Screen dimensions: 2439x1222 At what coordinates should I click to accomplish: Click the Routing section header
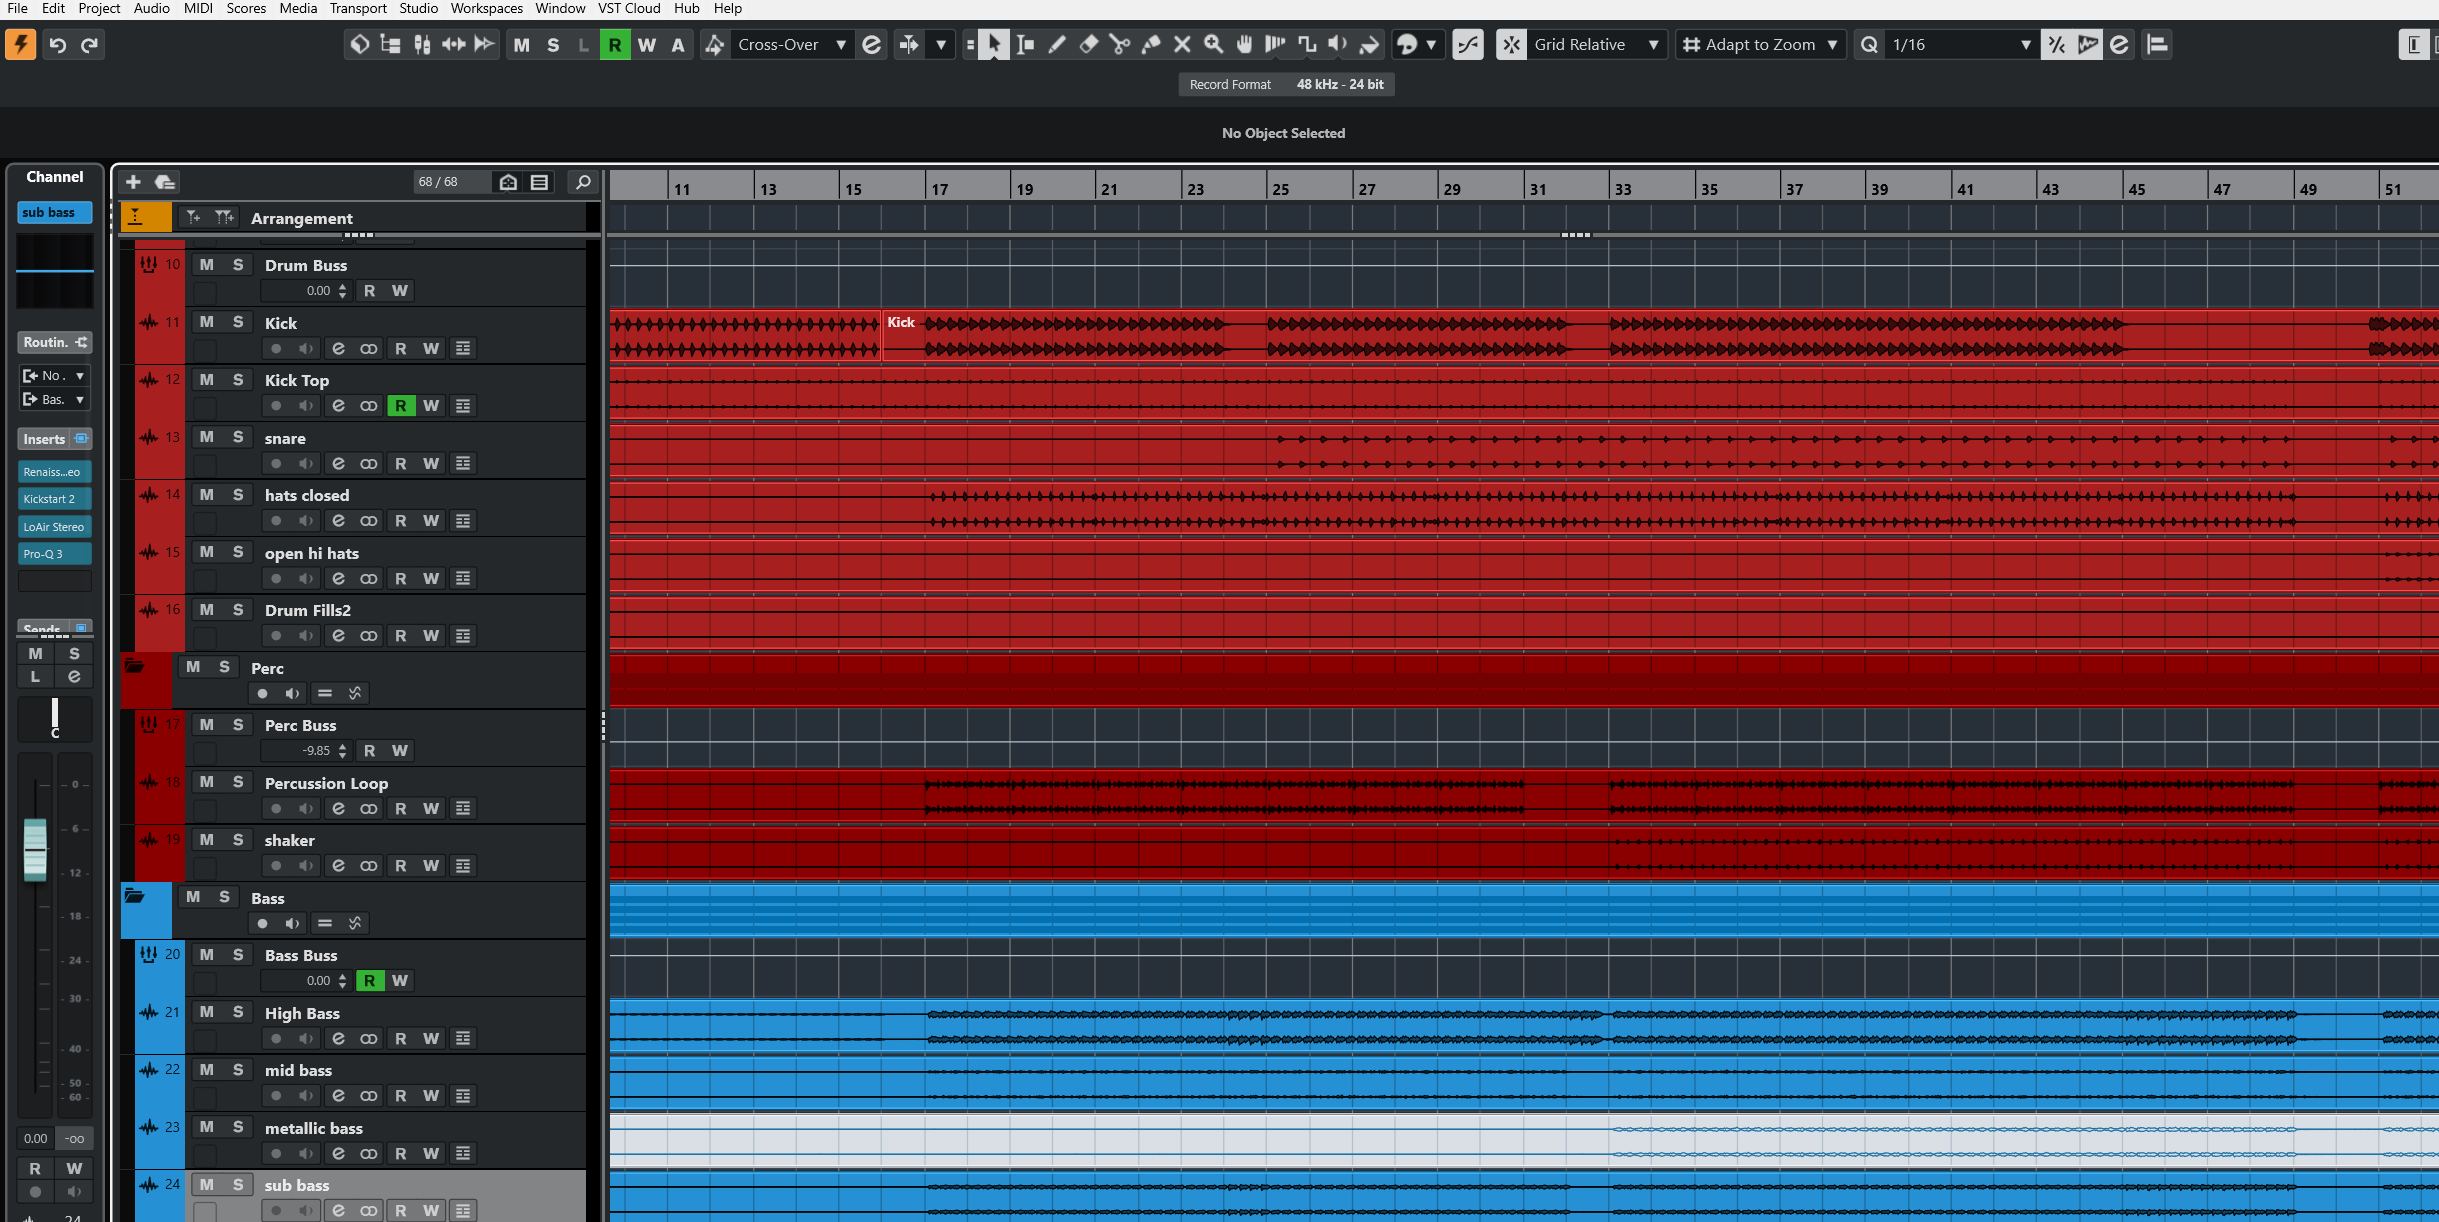coord(46,342)
